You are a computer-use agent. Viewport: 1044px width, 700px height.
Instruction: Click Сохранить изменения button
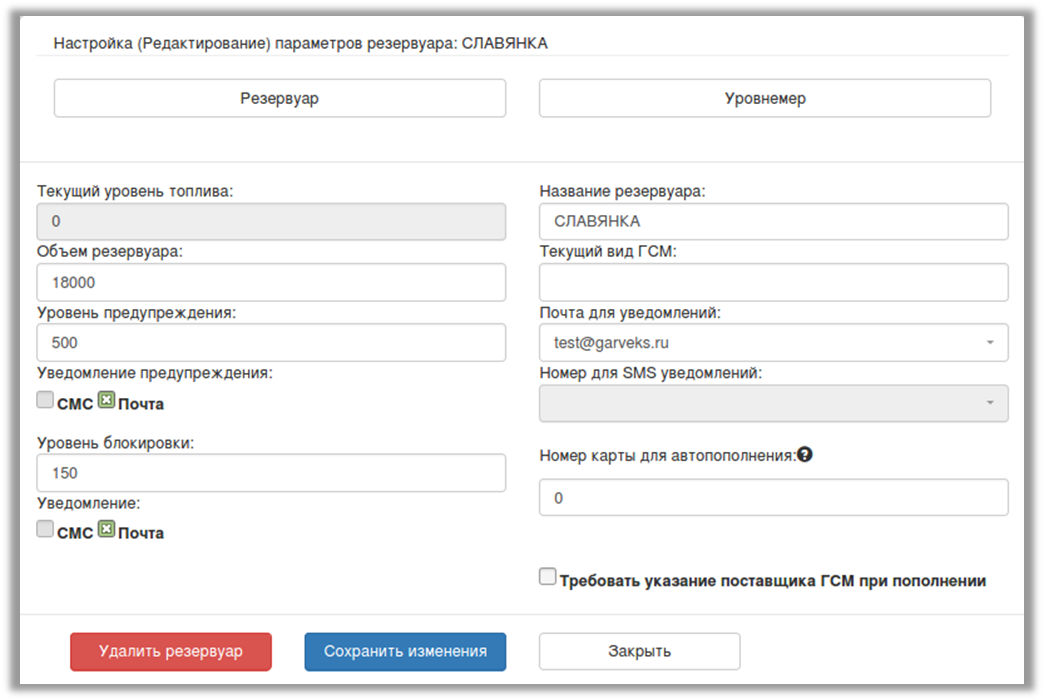pos(405,651)
